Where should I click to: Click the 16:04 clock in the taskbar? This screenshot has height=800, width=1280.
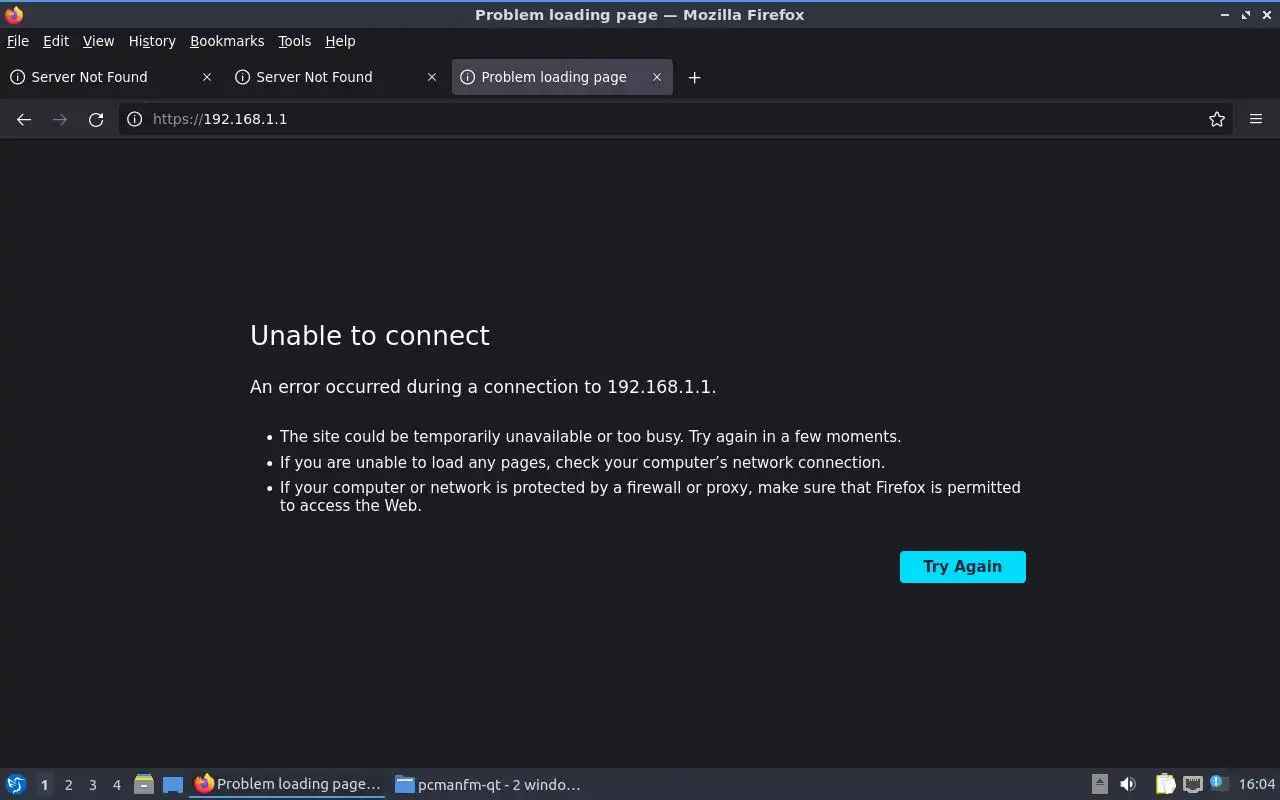[x=1257, y=784]
